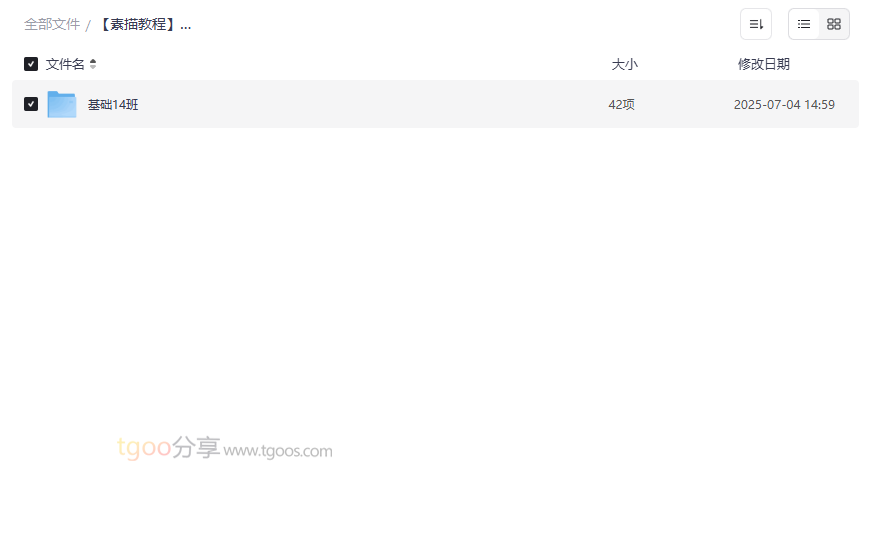
Task: Select the 基础14班 row's blank middle area
Action: pyautogui.click(x=368, y=104)
